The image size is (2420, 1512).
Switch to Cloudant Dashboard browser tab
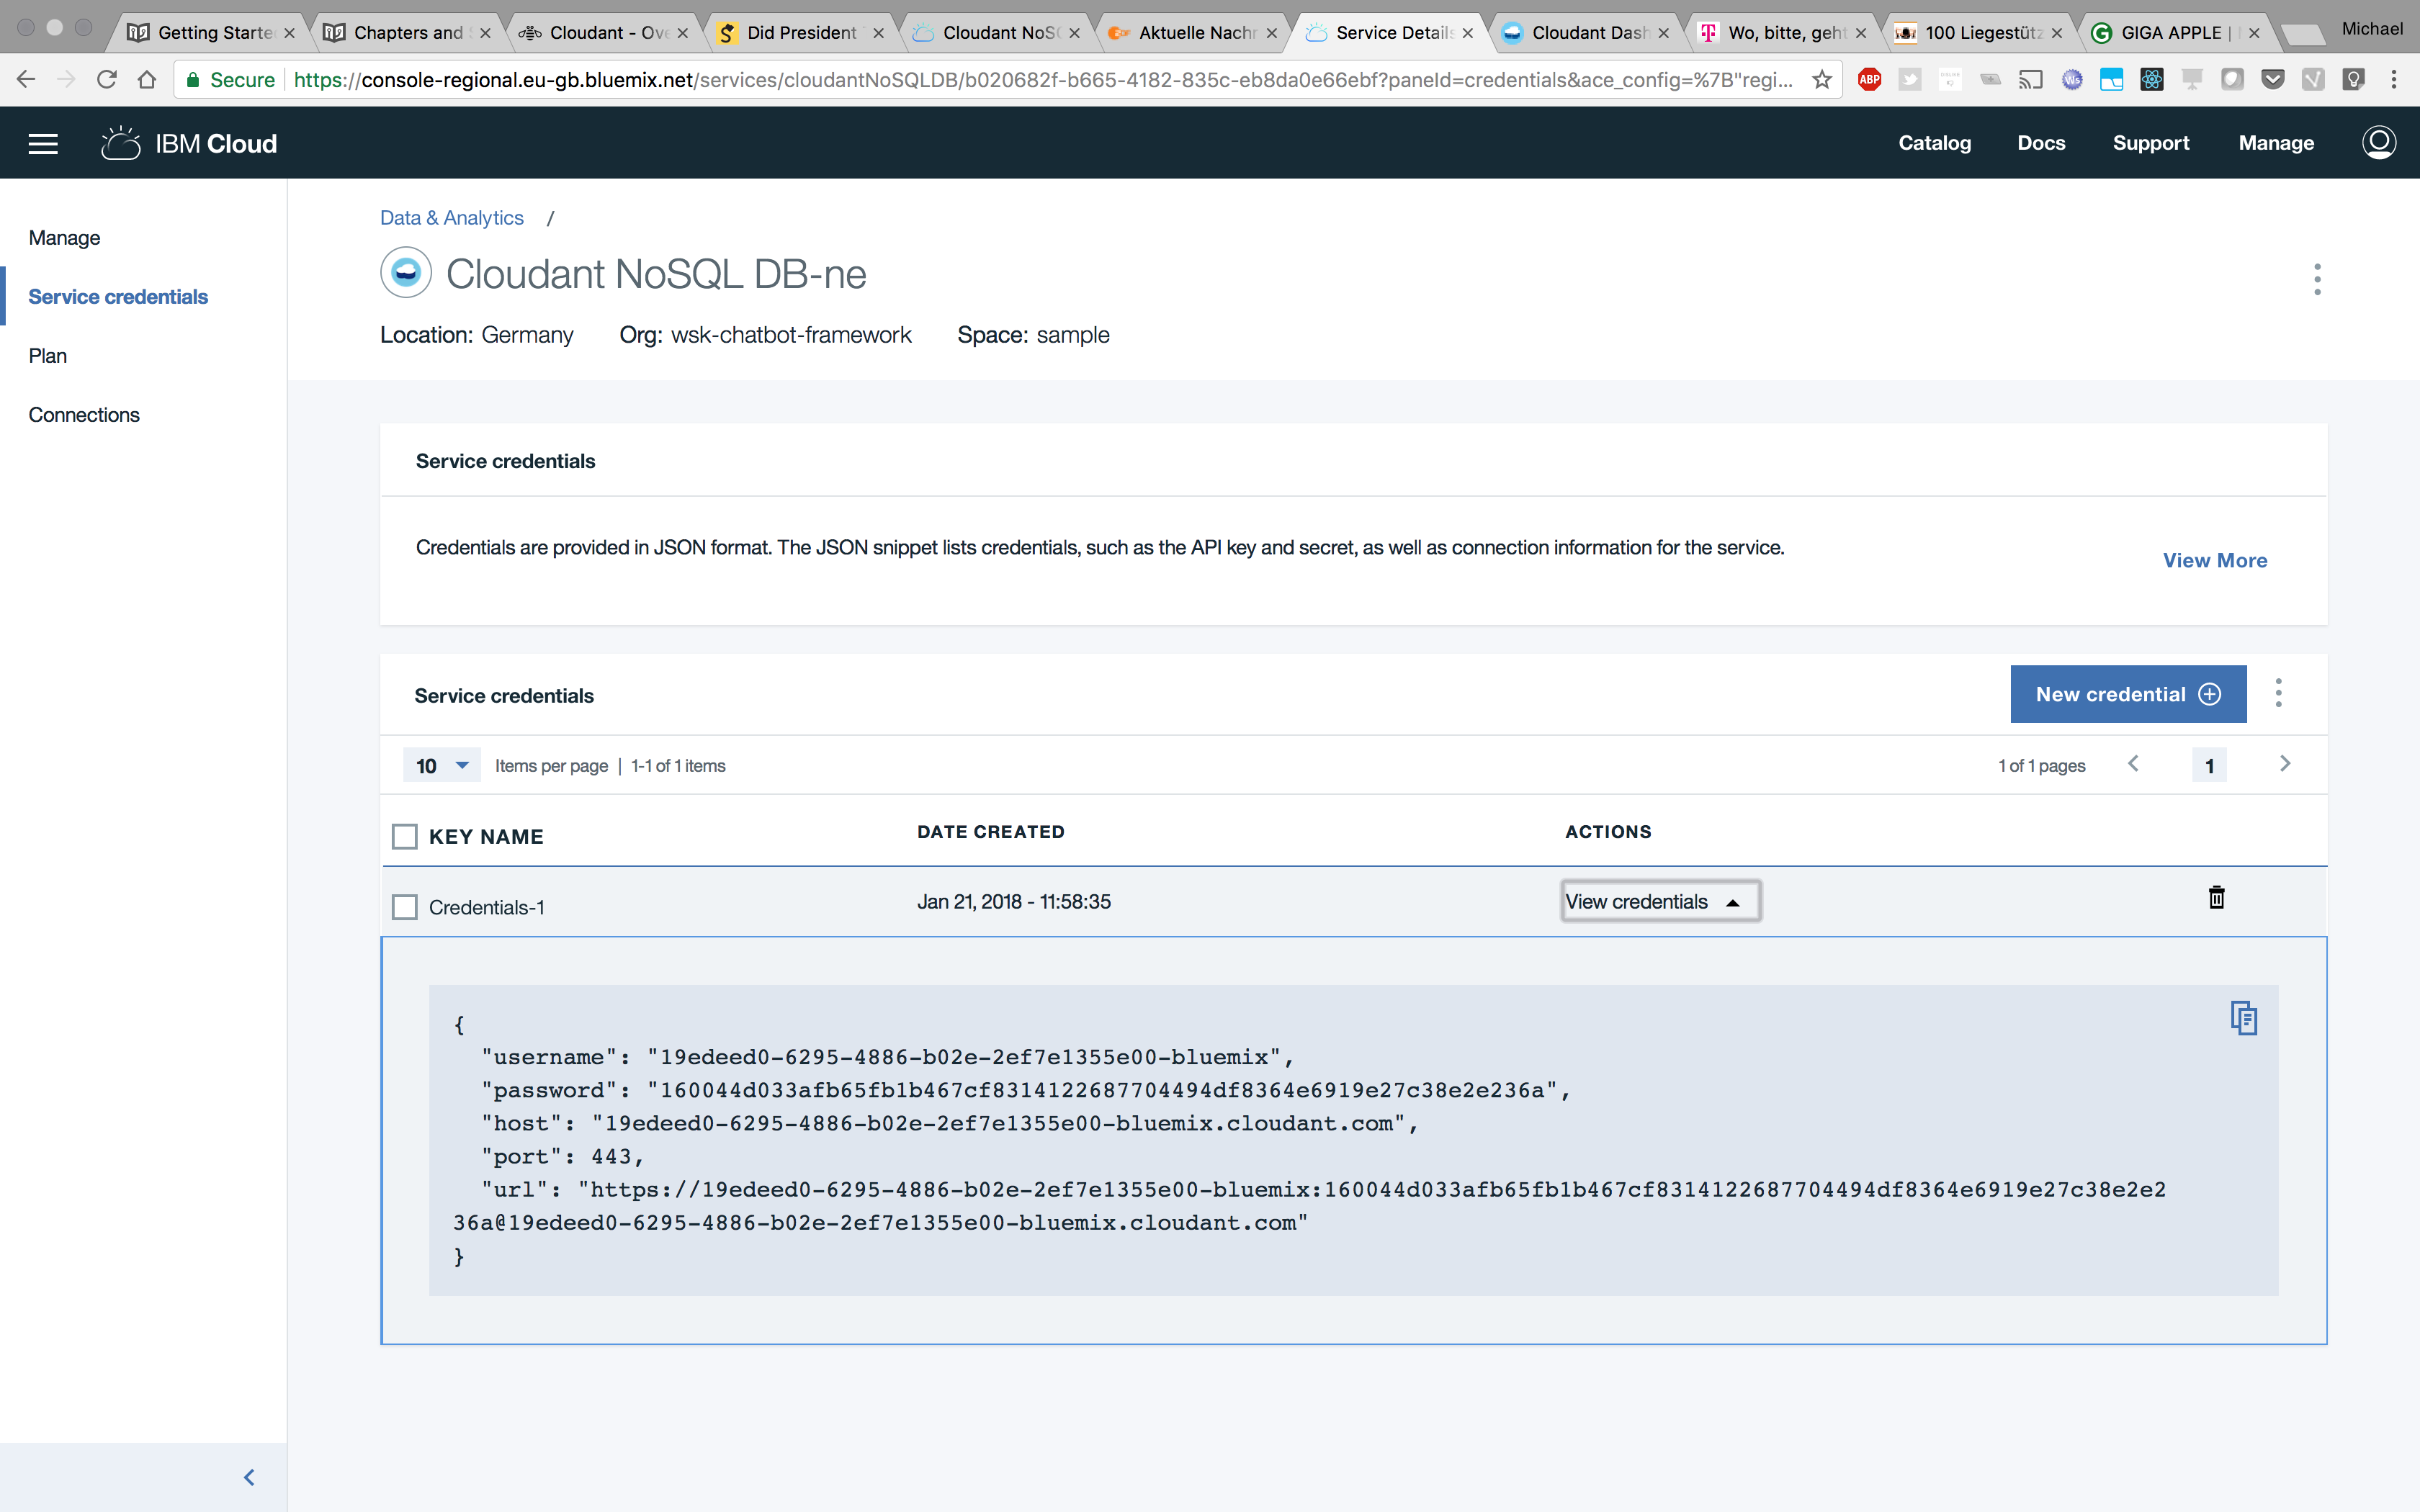click(1586, 33)
